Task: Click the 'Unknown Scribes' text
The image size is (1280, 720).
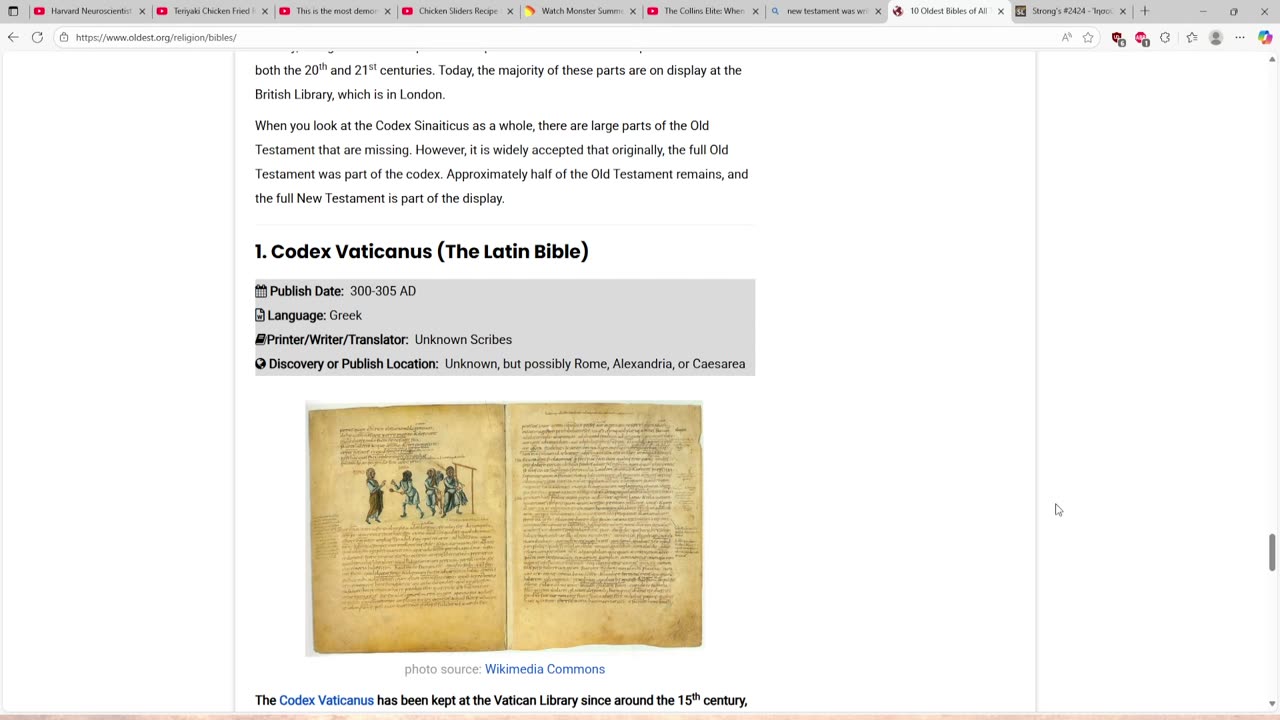Action: pyautogui.click(x=463, y=340)
